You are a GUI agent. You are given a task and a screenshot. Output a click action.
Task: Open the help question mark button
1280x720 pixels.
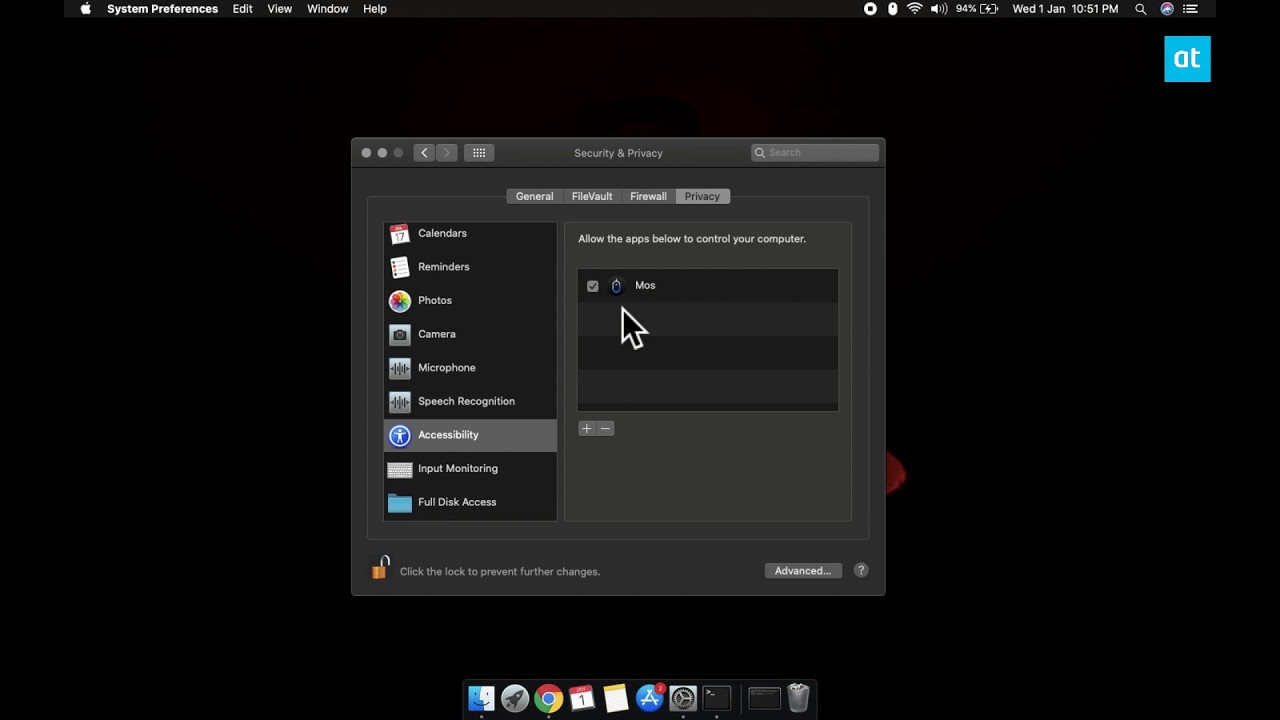861,570
